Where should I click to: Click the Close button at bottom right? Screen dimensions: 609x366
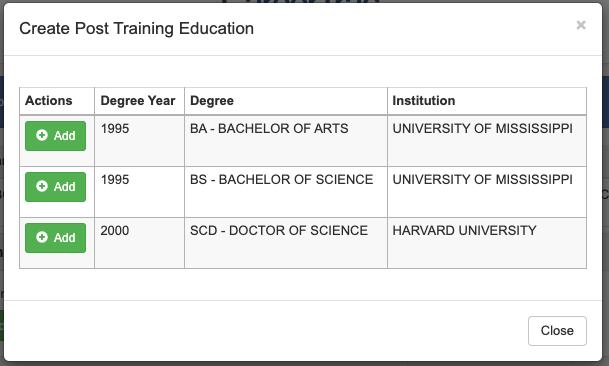(557, 331)
